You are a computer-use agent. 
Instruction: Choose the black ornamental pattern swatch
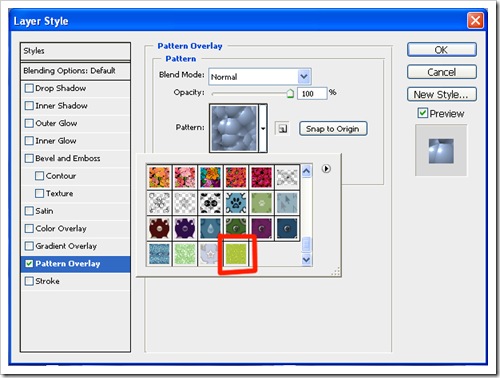point(211,203)
